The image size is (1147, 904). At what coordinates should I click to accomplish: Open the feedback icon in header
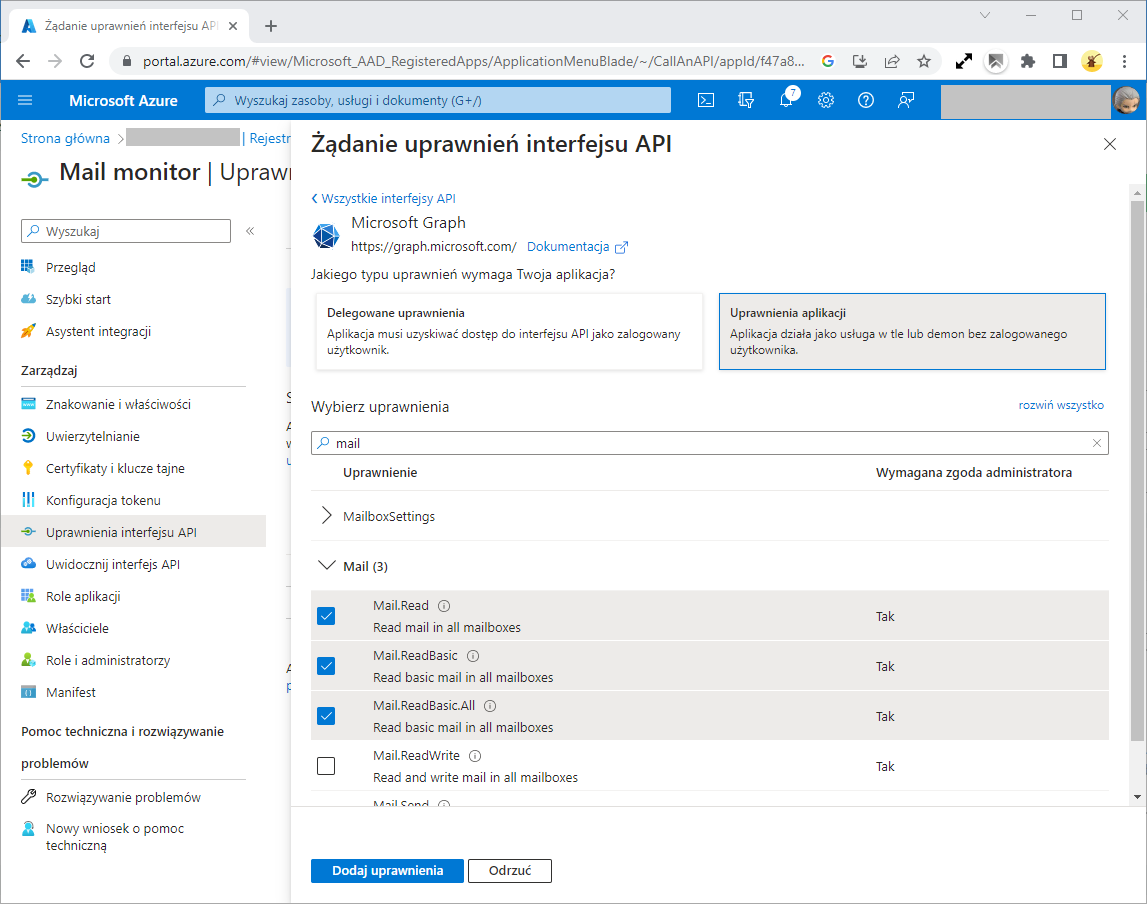pyautogui.click(x=906, y=100)
